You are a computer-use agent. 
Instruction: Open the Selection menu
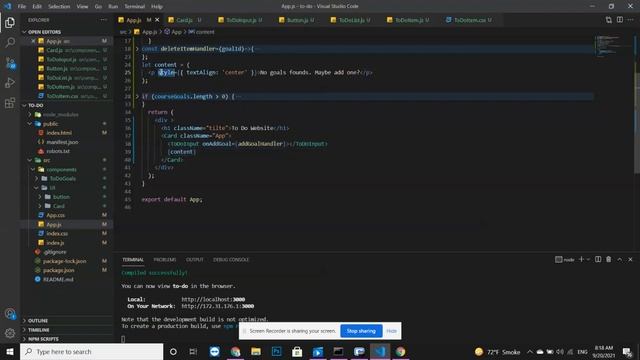pyautogui.click(x=59, y=7)
